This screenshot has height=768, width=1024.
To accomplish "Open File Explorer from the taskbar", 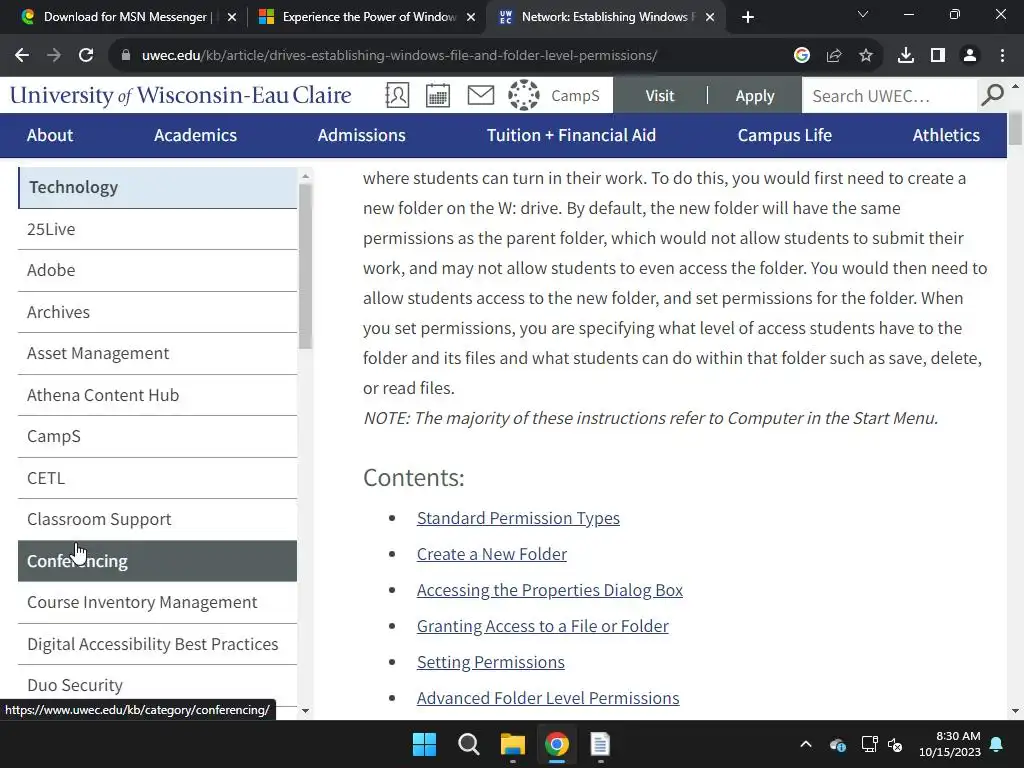I will (513, 744).
